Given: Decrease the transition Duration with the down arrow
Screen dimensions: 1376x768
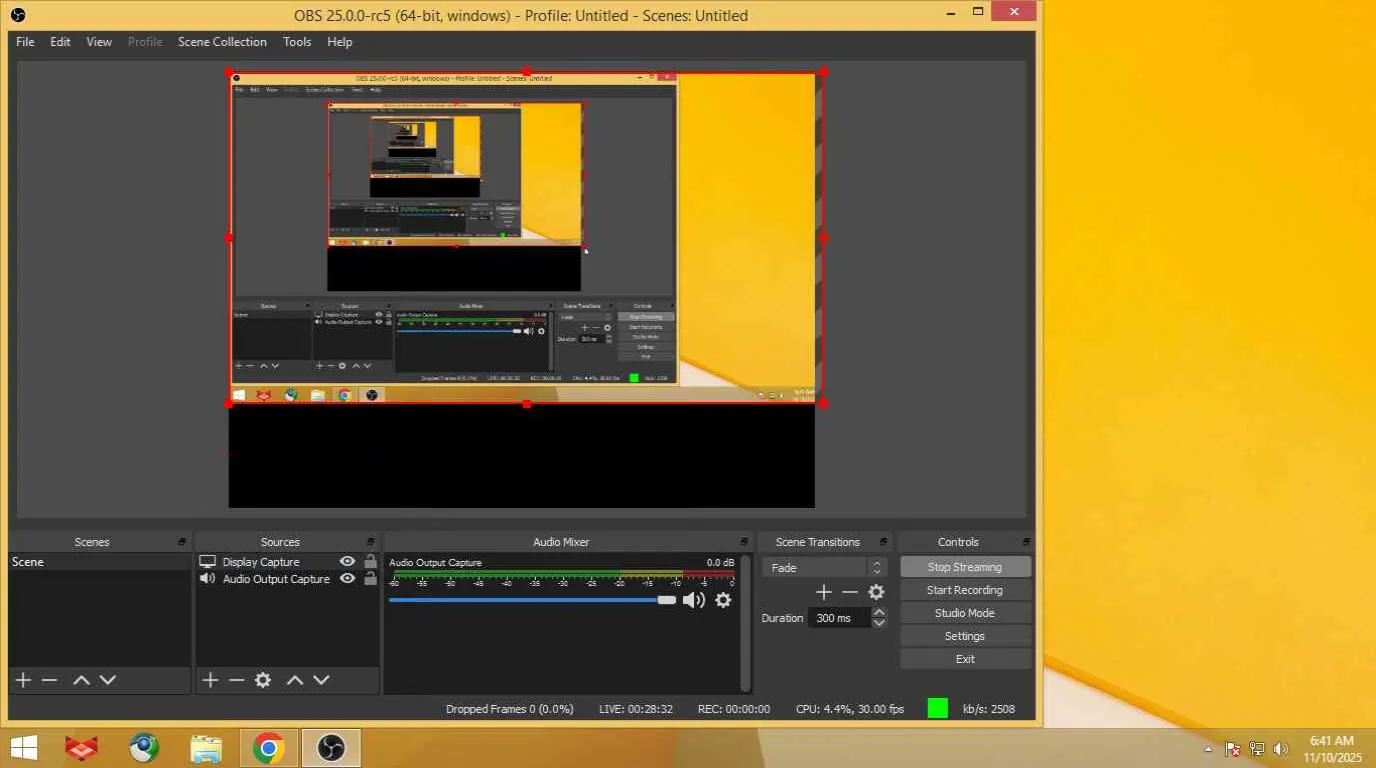Looking at the screenshot, I should (879, 623).
